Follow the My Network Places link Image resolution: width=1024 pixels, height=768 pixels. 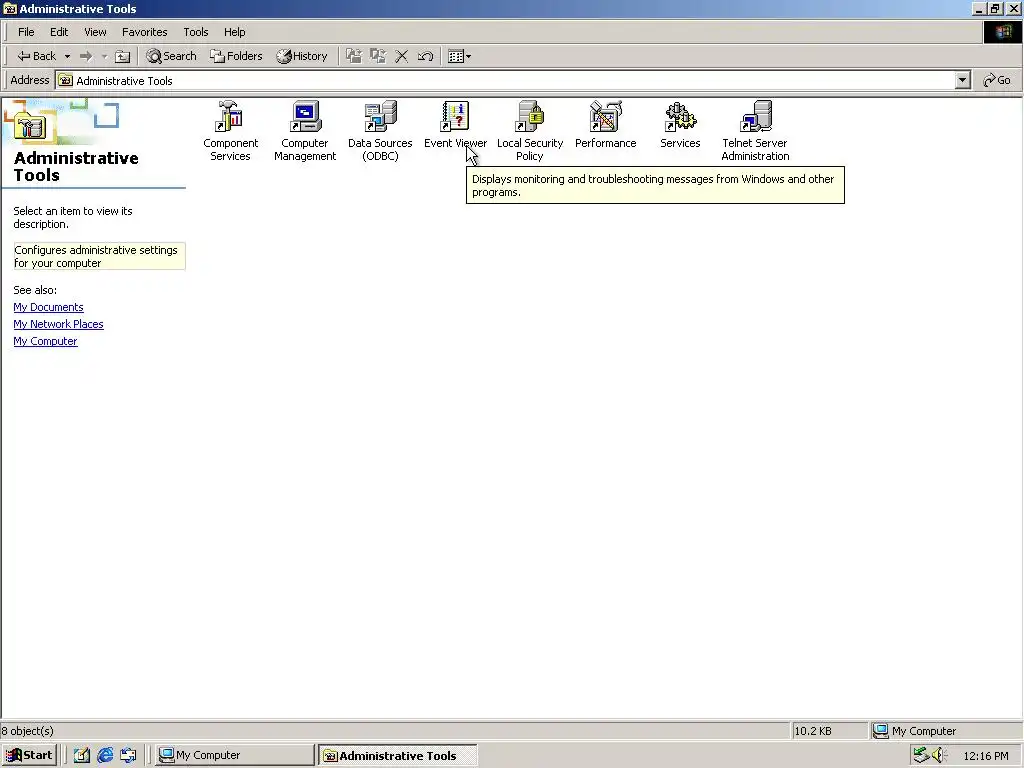tap(58, 324)
